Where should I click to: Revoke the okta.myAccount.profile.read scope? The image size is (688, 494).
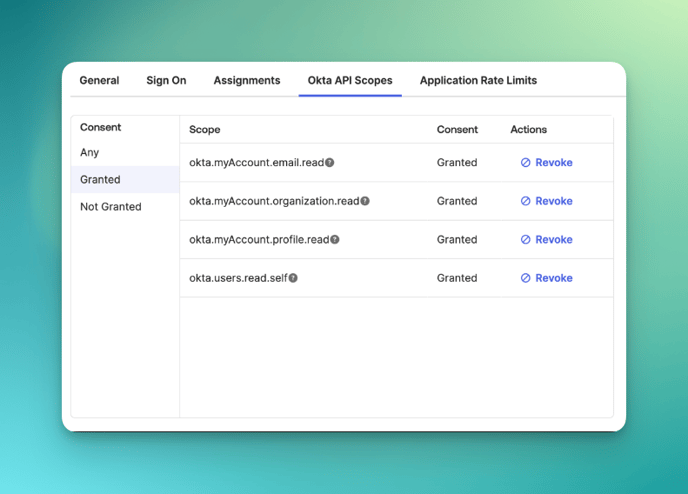(546, 240)
